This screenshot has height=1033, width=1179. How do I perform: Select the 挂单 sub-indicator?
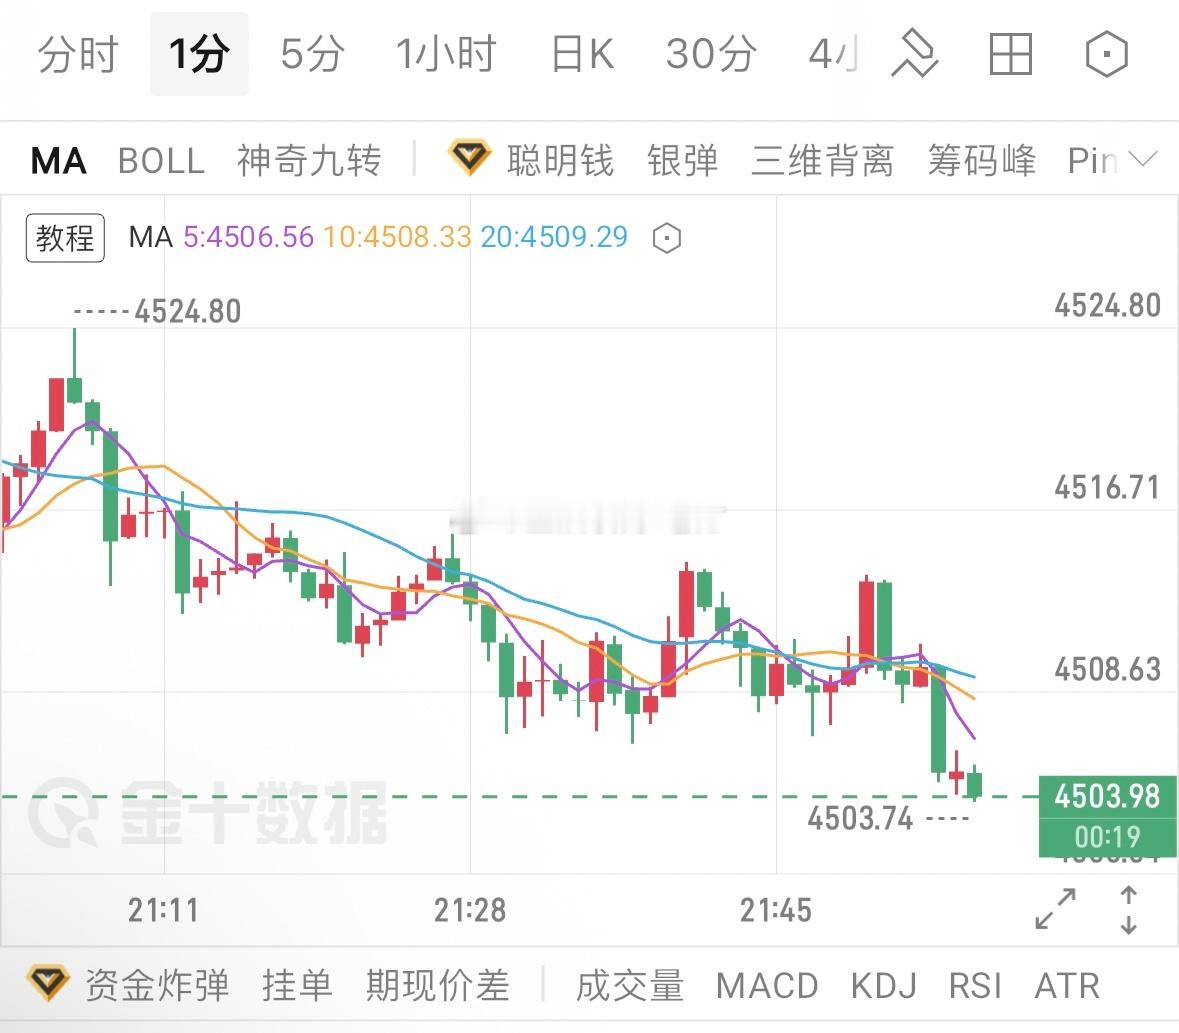pyautogui.click(x=297, y=985)
